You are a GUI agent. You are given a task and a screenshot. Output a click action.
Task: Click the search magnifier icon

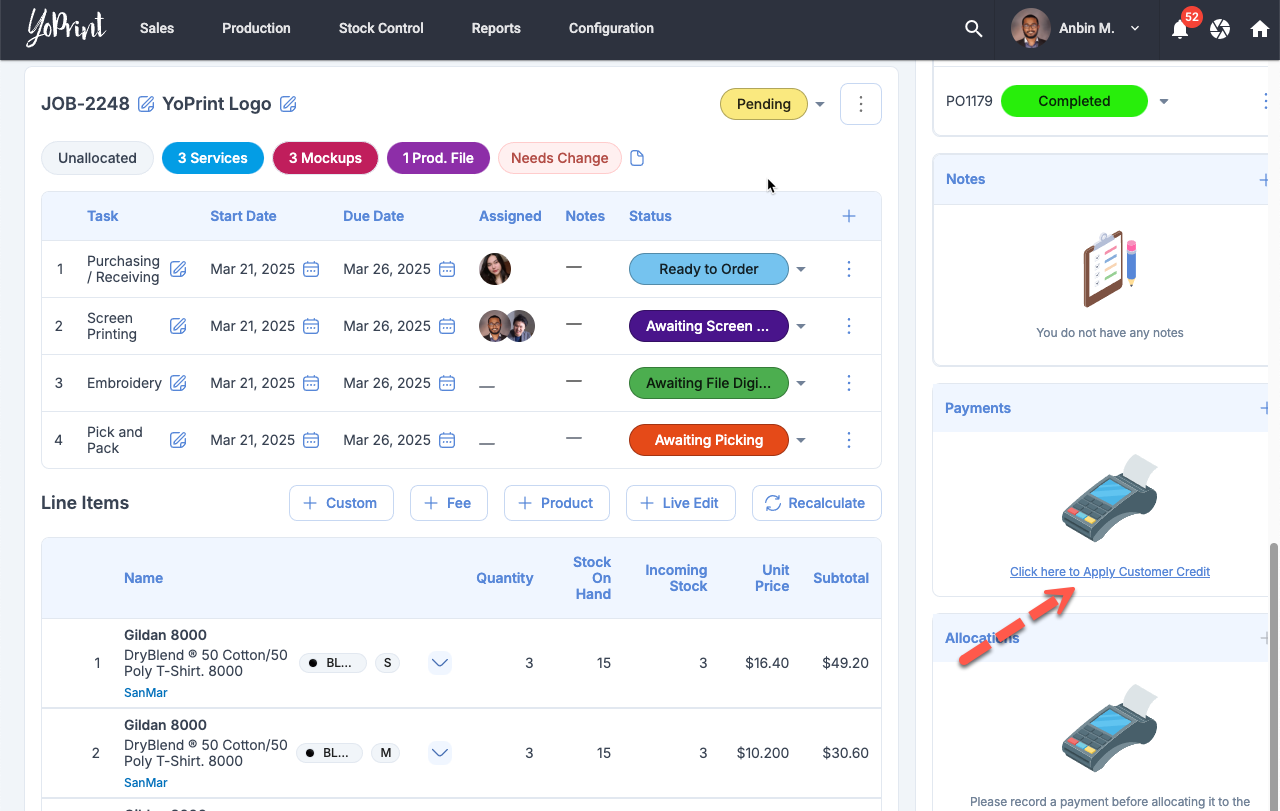pos(973,29)
